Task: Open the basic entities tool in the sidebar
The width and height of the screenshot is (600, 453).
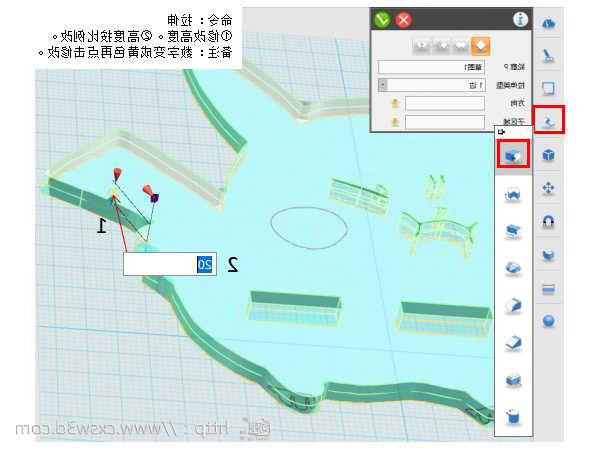Action: coord(549,24)
